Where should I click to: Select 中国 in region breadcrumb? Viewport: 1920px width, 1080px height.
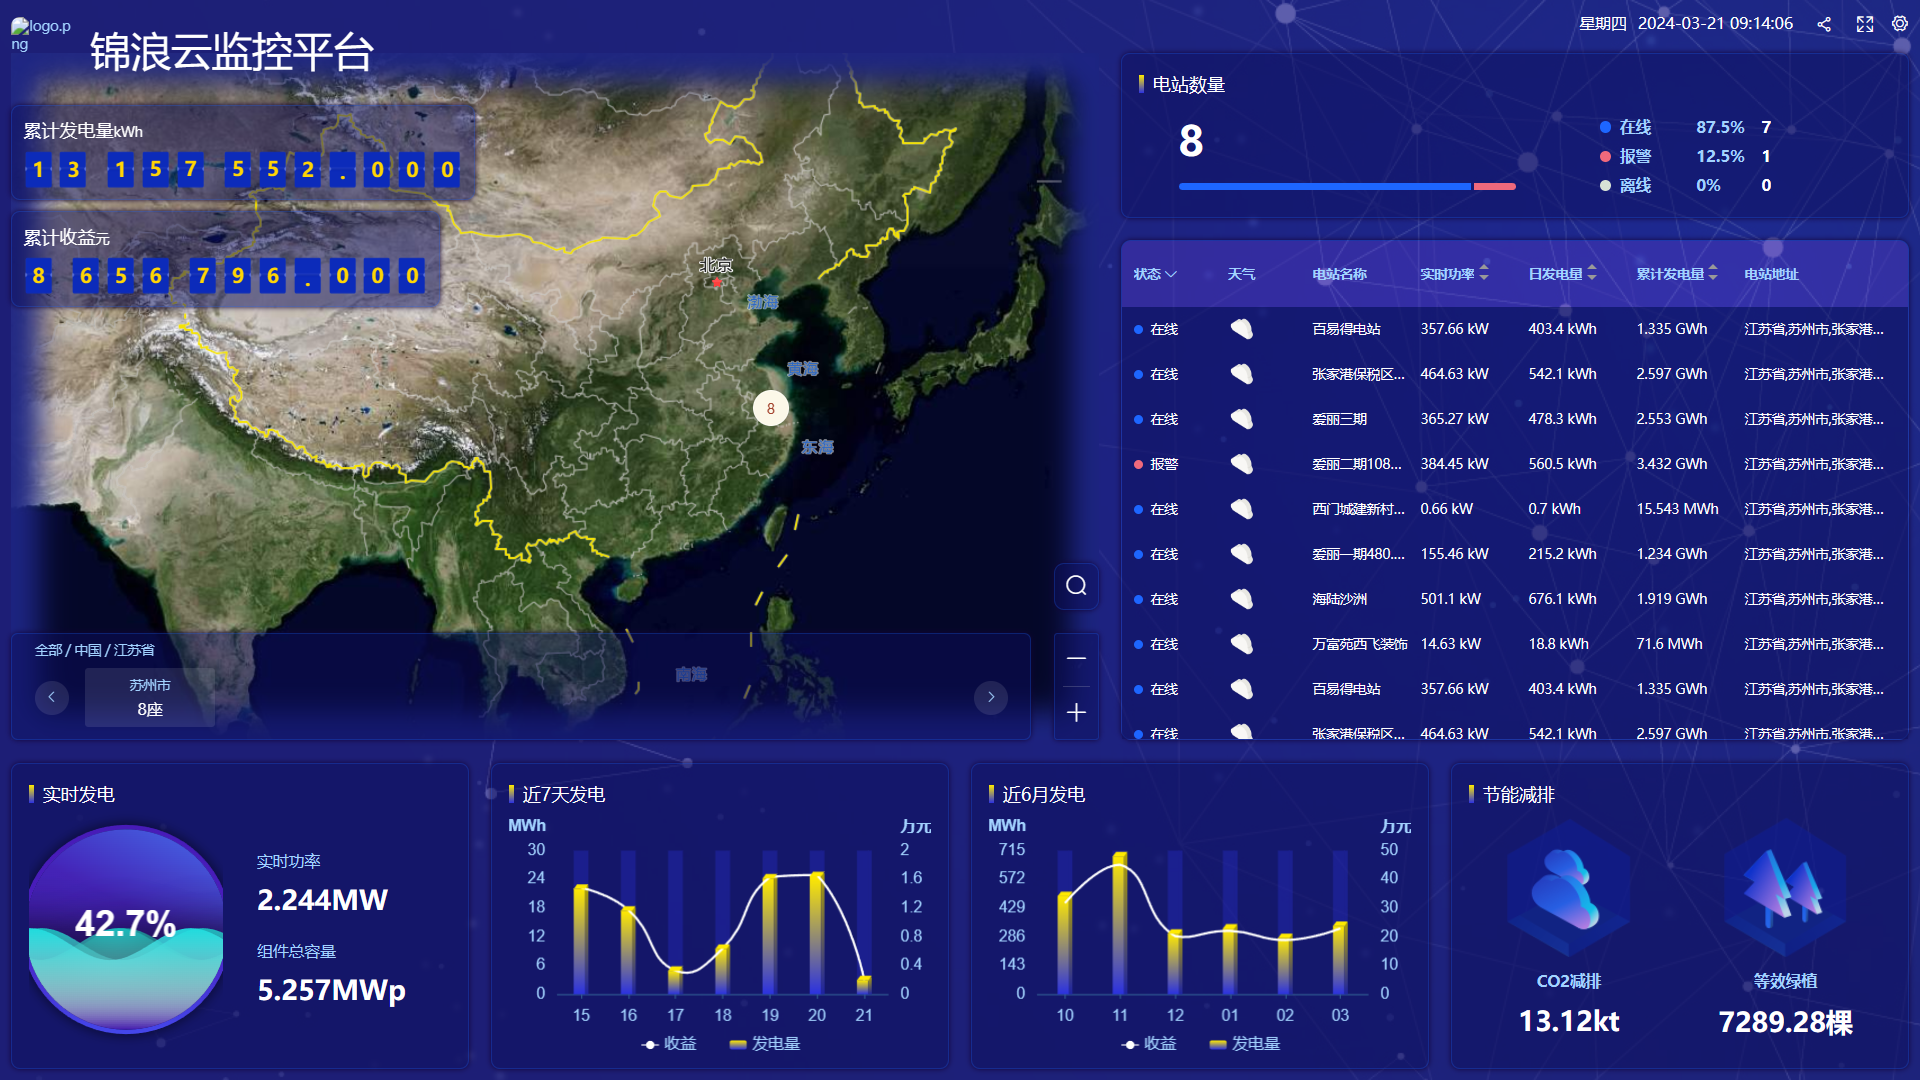pos(88,650)
